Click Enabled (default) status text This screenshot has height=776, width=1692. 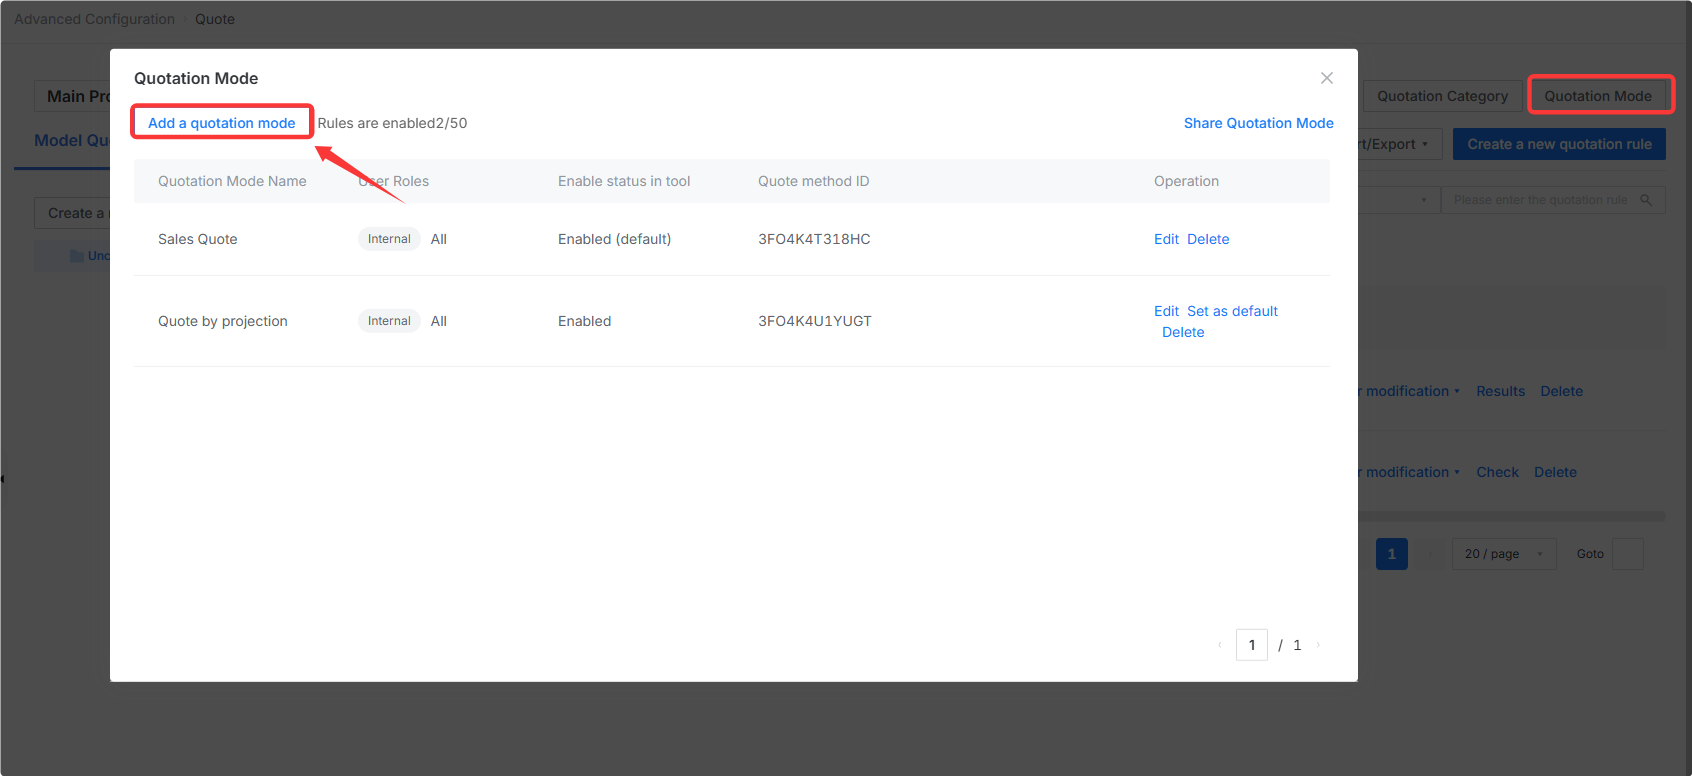[x=615, y=239]
